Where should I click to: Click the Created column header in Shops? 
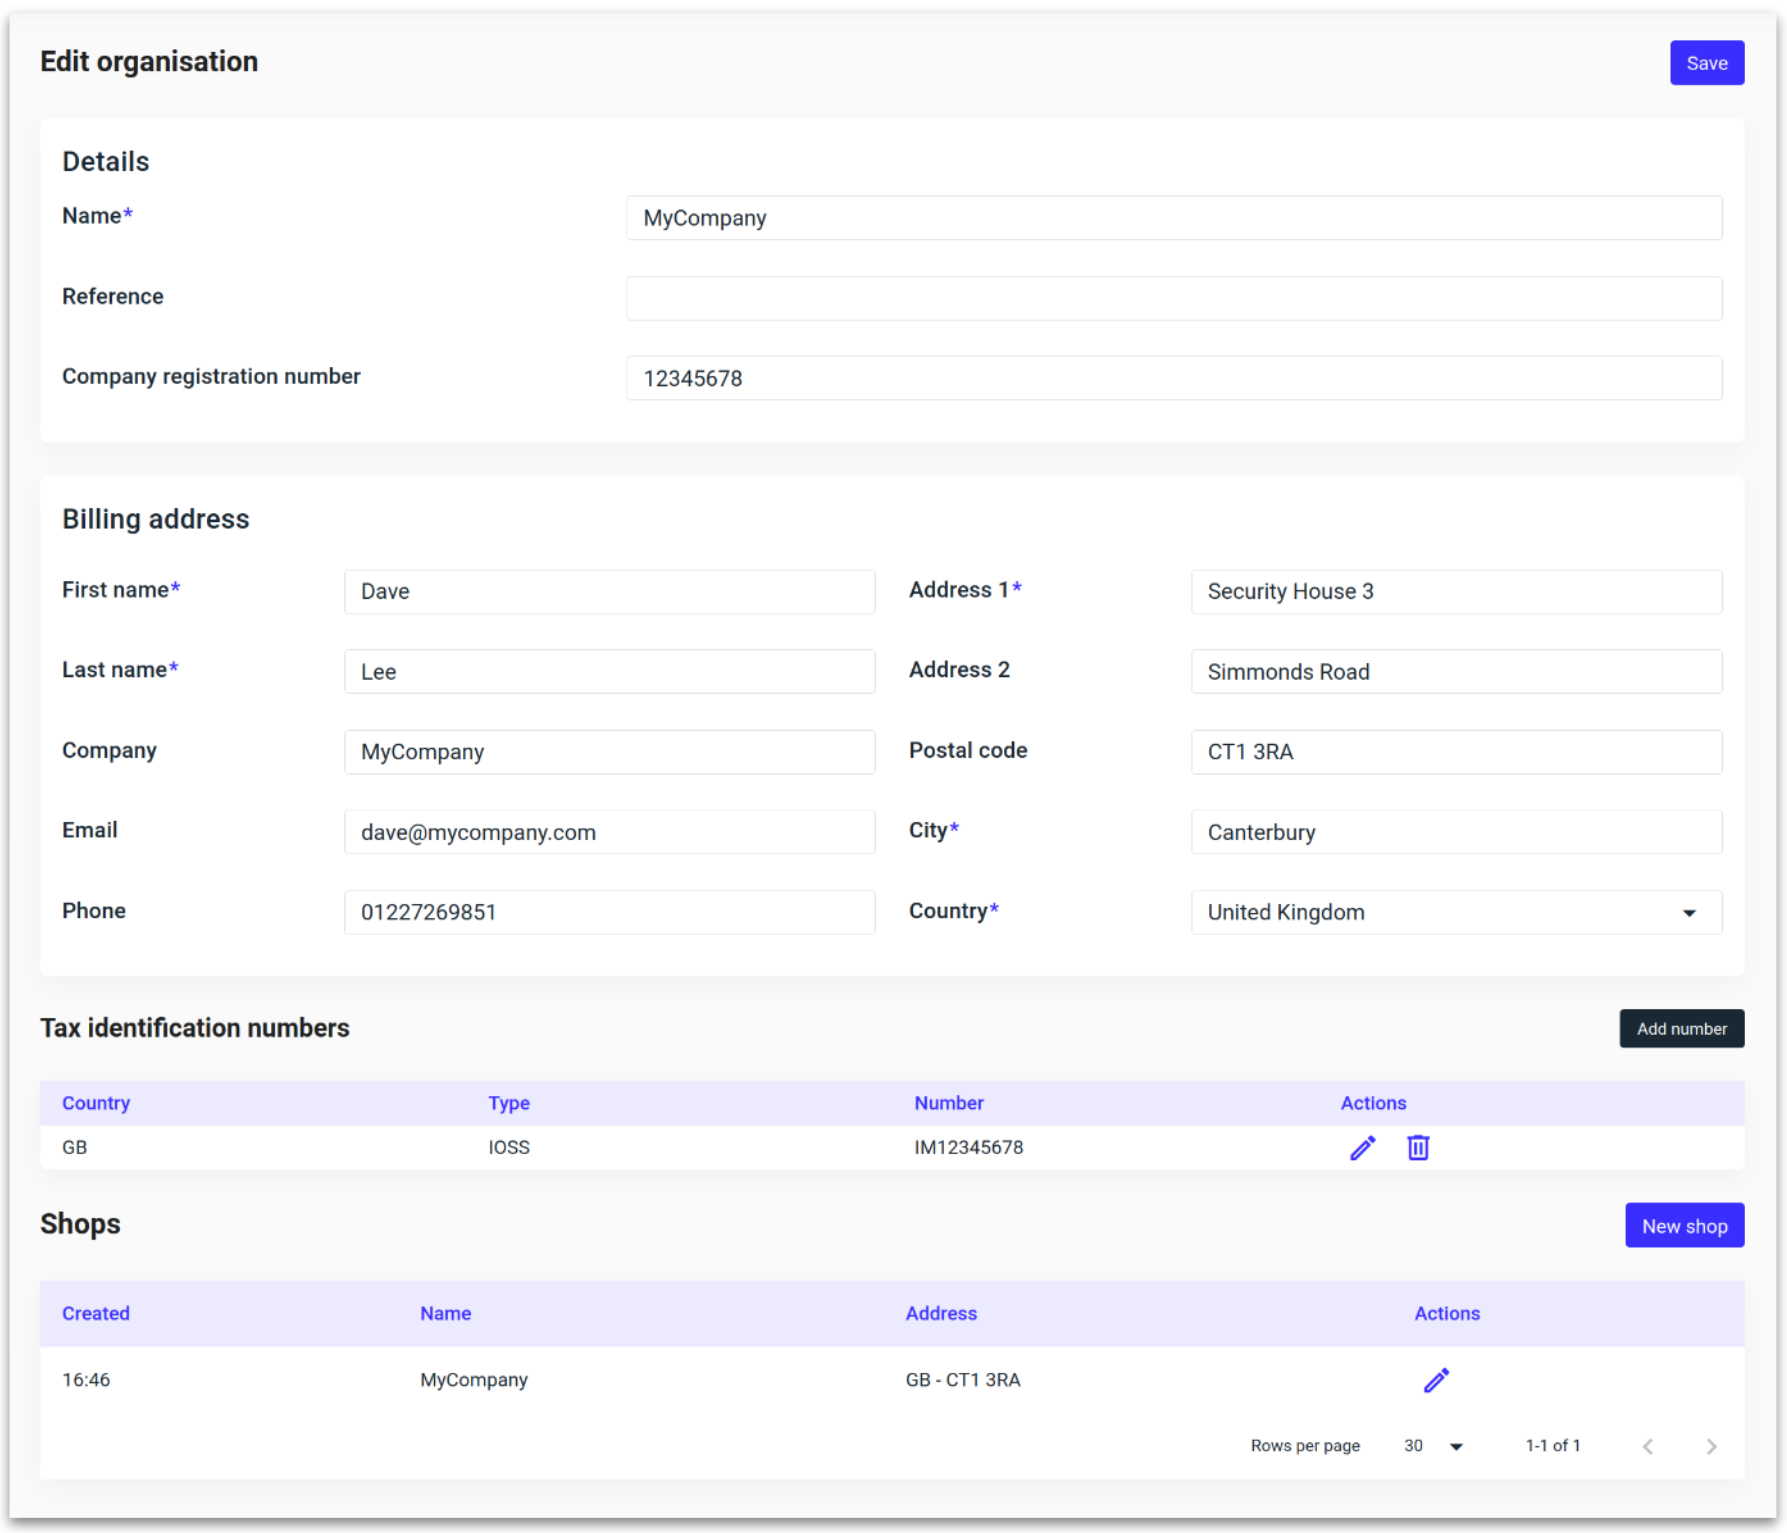point(96,1313)
